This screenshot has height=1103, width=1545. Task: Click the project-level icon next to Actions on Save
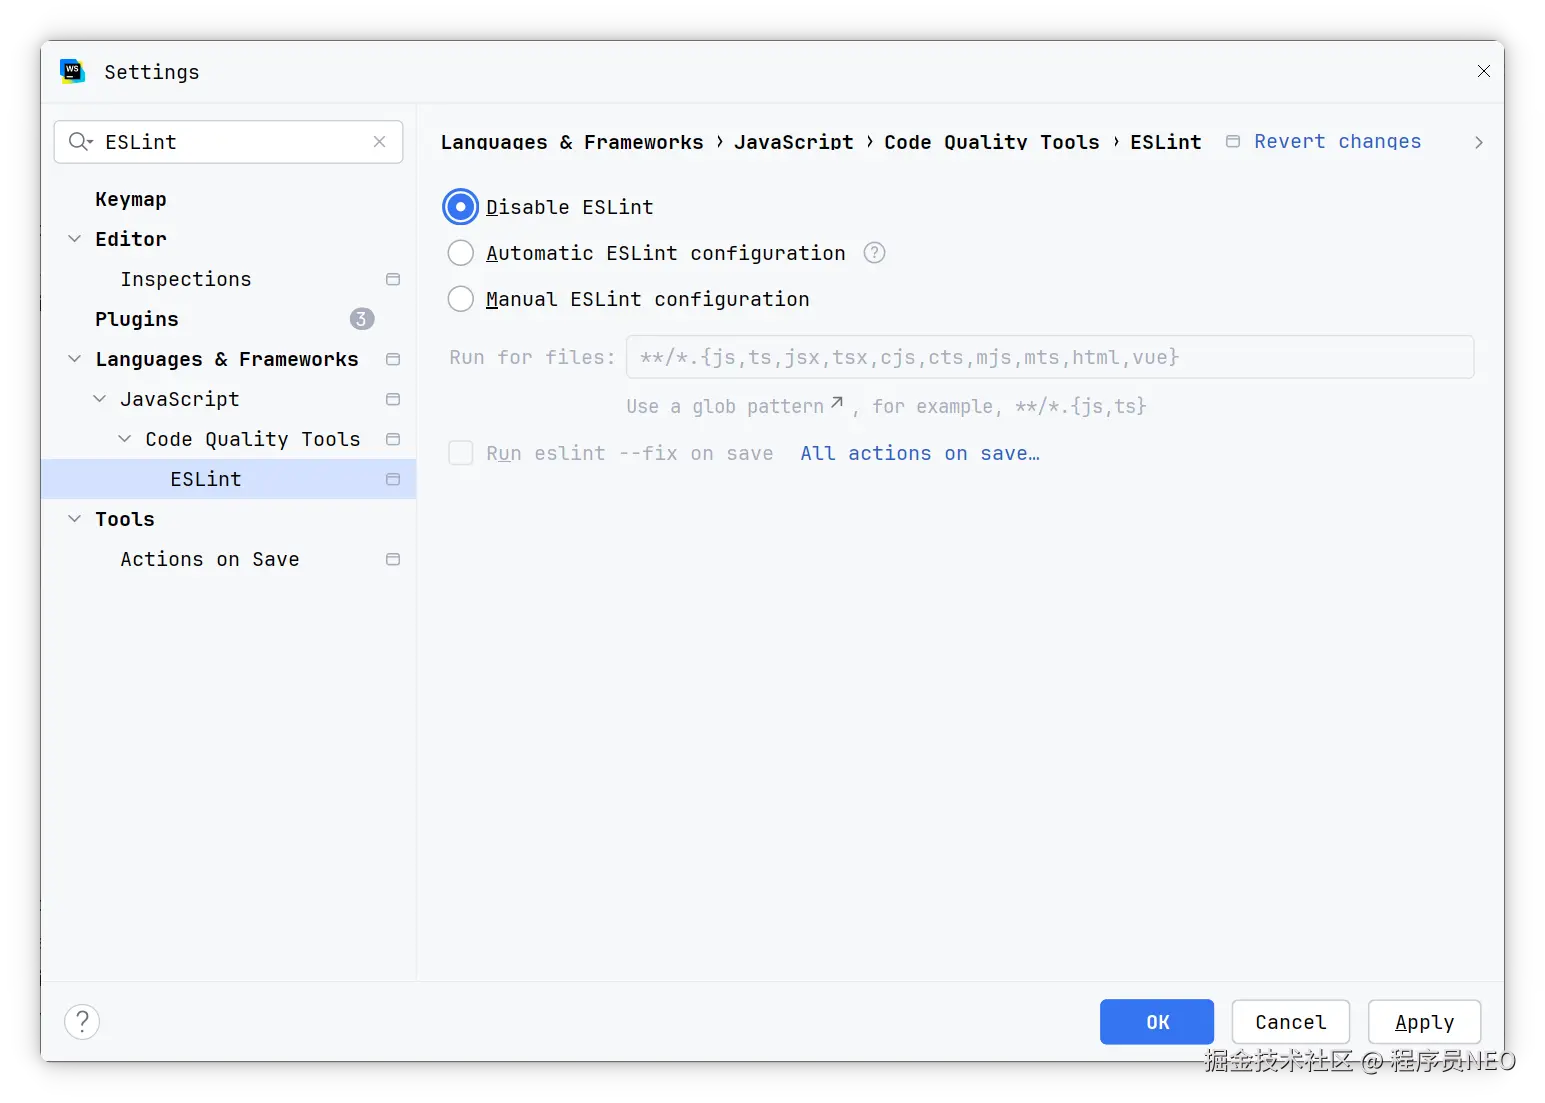pyautogui.click(x=393, y=559)
